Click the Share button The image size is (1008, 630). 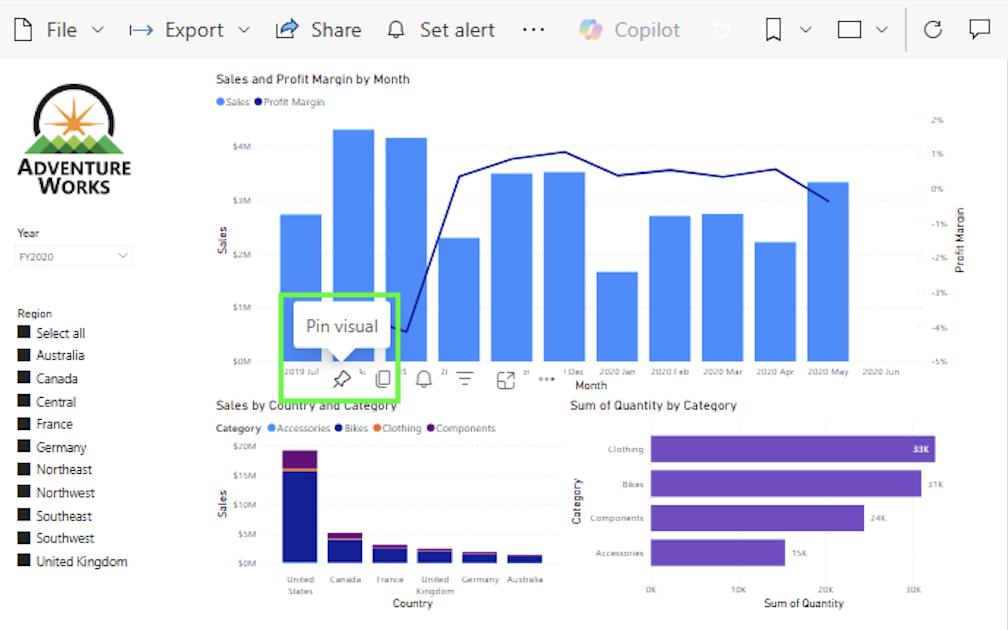tap(318, 30)
